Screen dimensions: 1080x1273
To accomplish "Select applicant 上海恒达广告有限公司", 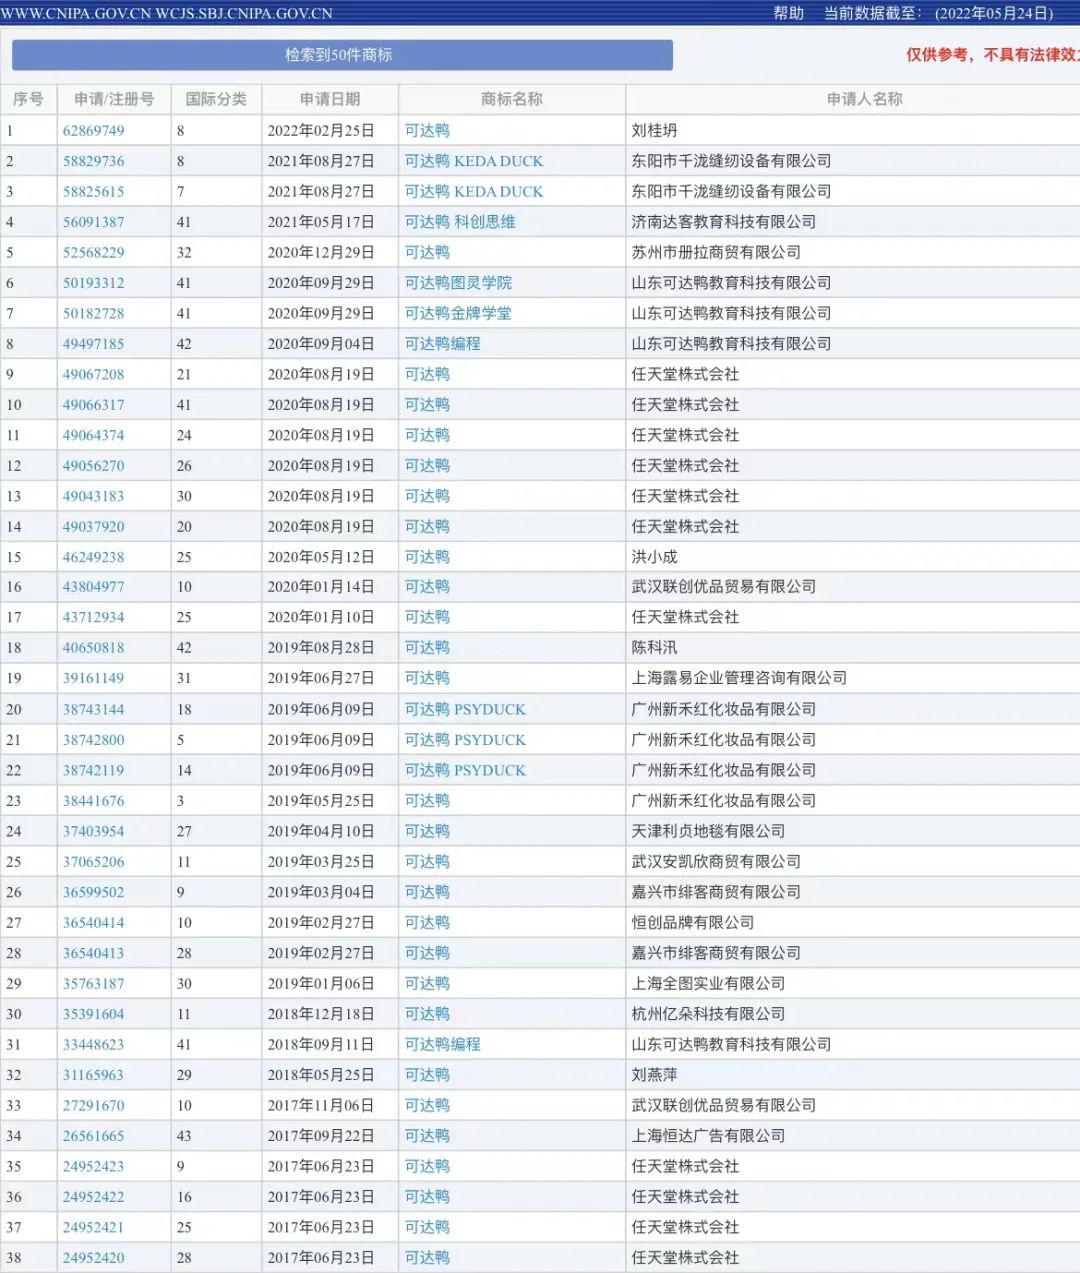I will pyautogui.click(x=708, y=1136).
